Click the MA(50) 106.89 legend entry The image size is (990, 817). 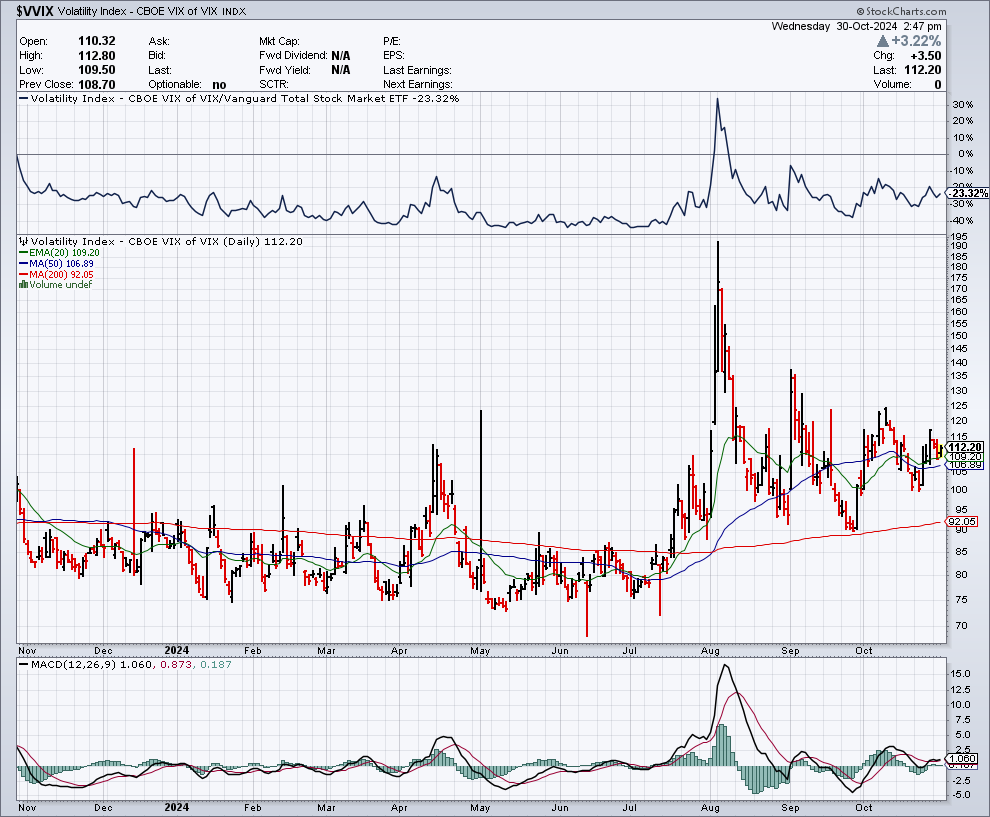(56, 263)
